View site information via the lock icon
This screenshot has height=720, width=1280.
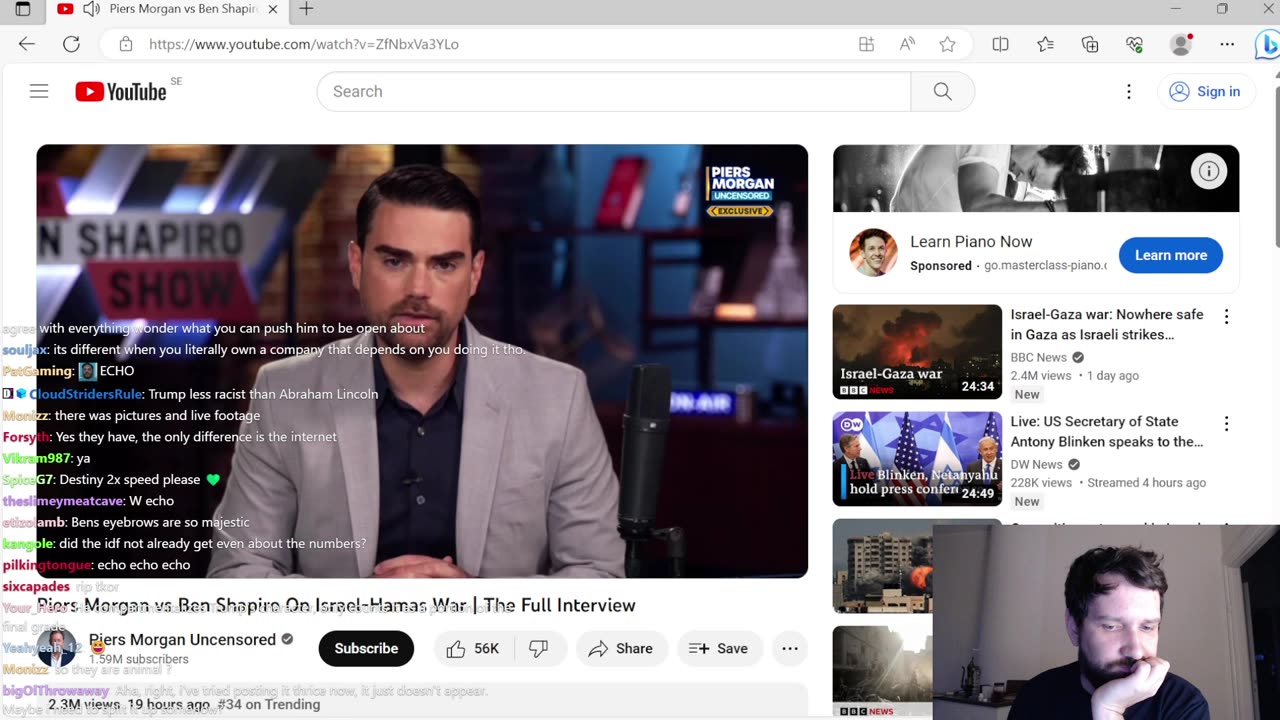click(126, 44)
